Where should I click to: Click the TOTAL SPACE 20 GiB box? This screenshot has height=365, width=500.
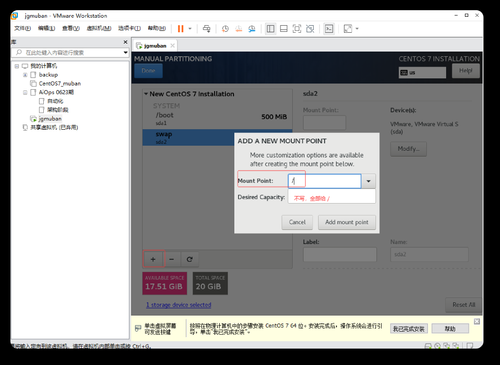tap(210, 283)
